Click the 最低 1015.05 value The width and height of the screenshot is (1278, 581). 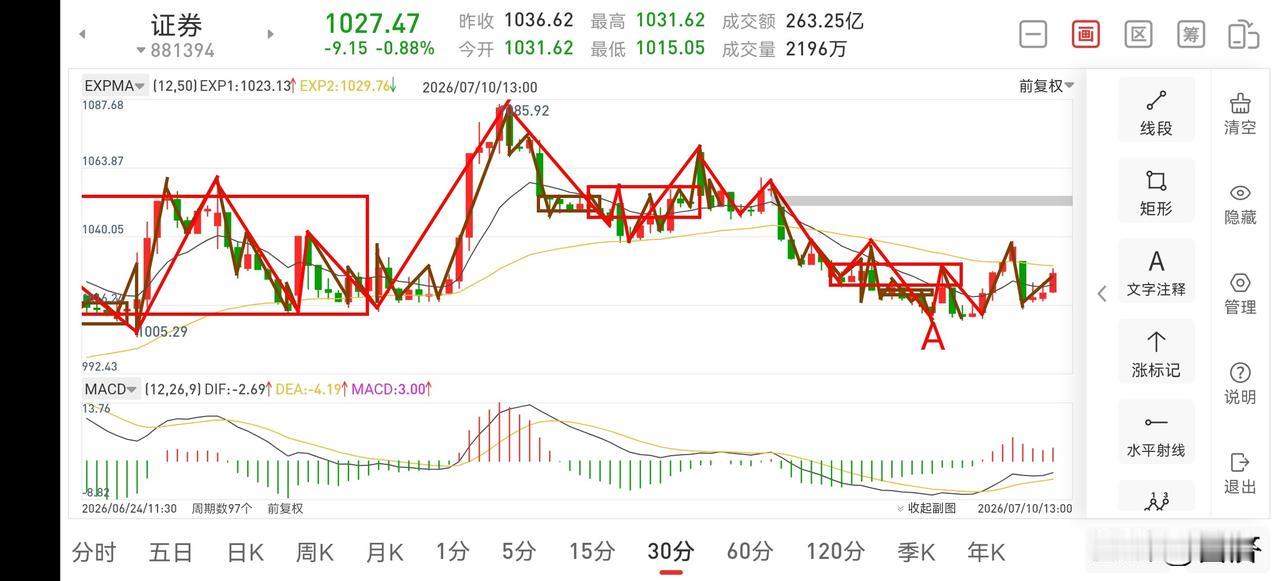[648, 48]
